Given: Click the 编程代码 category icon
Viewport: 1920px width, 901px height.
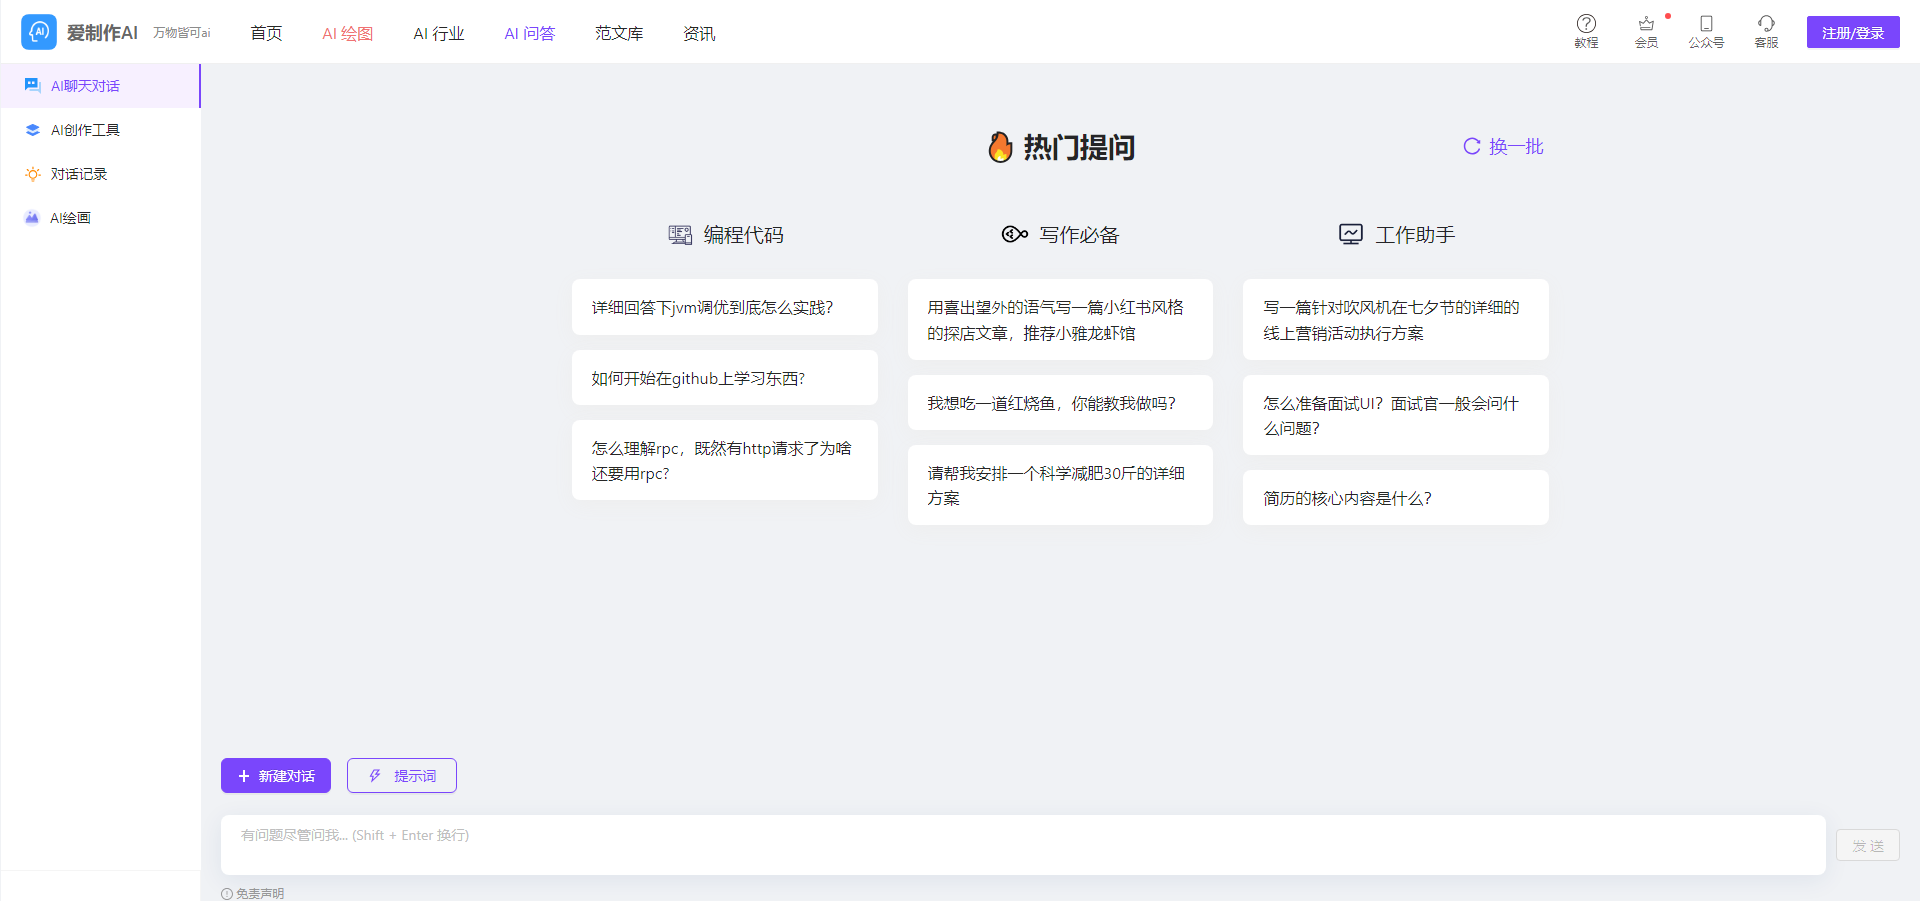Looking at the screenshot, I should 680,235.
